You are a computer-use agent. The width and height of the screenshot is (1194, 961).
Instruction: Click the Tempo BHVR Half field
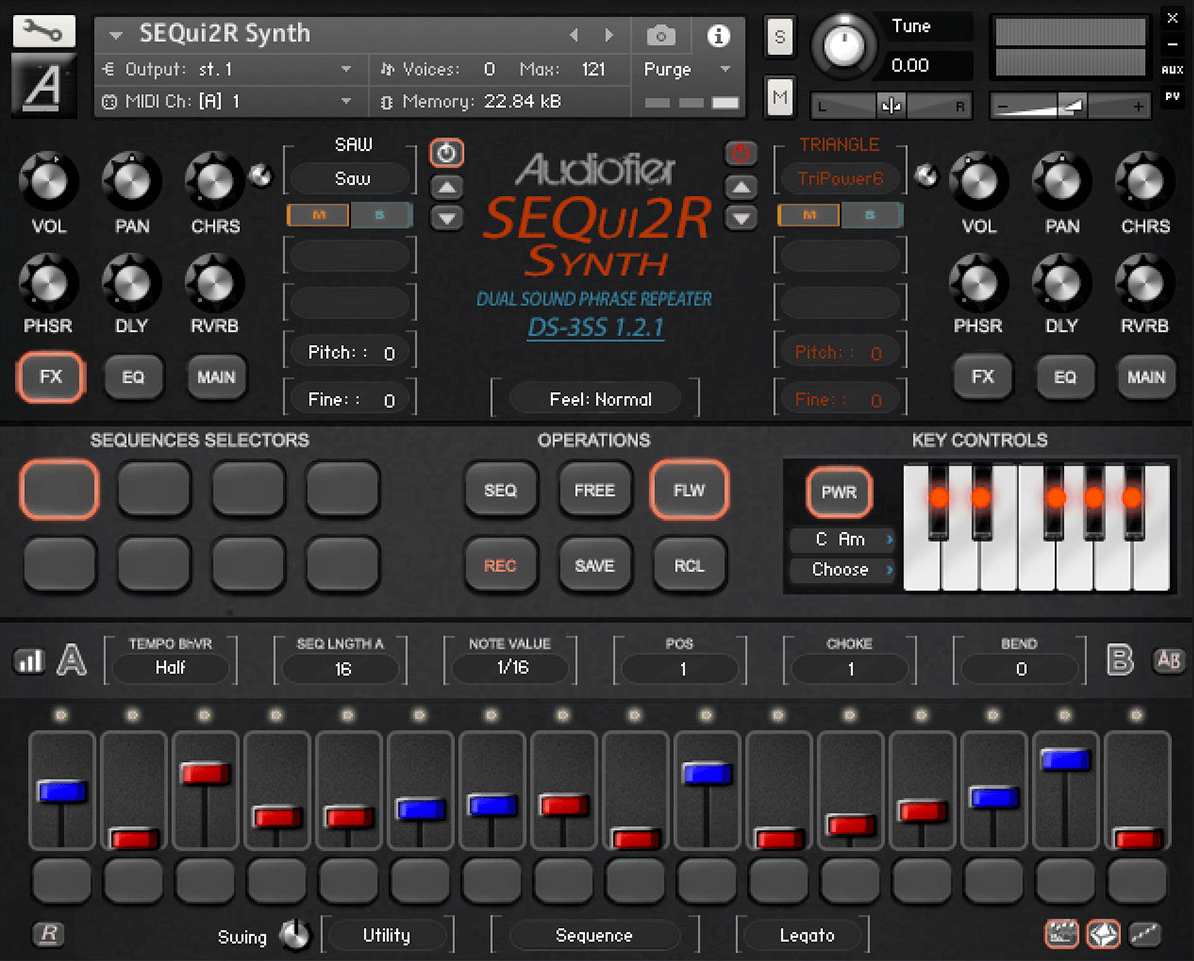170,668
